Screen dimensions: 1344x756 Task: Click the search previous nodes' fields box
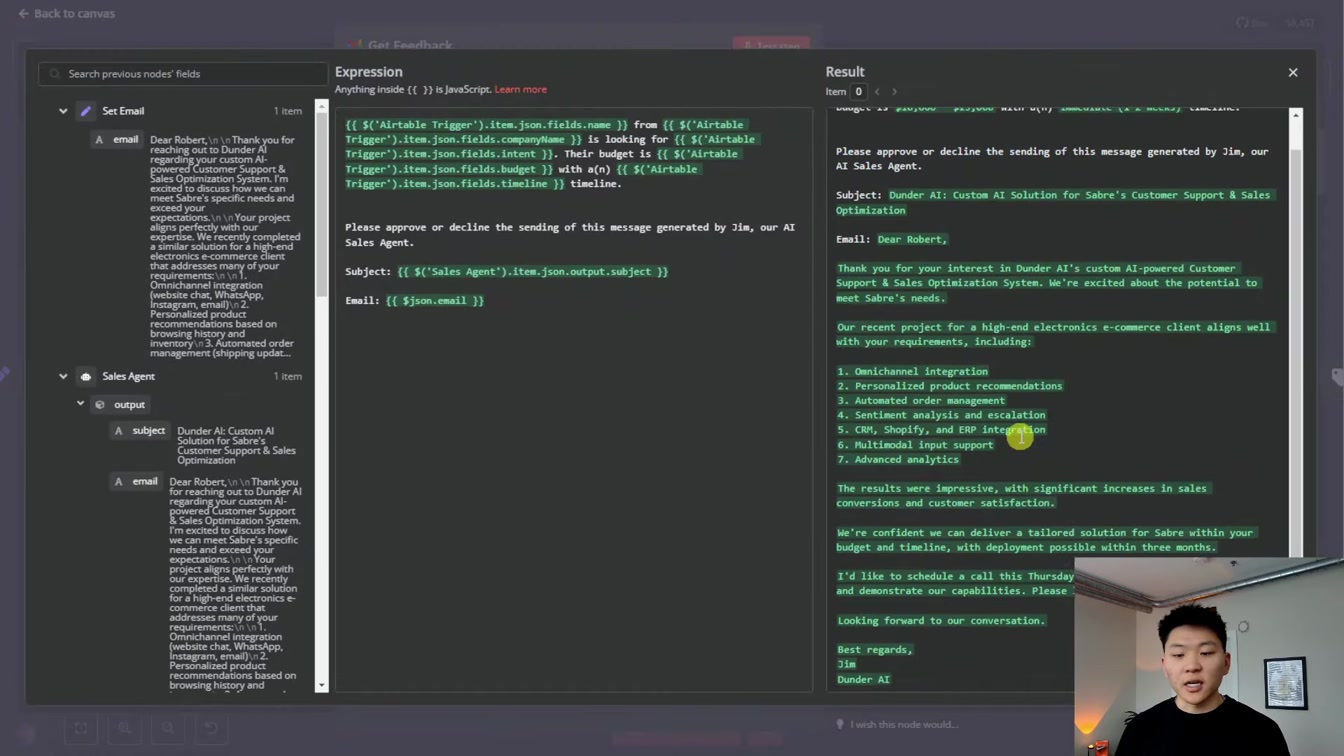coord(183,74)
